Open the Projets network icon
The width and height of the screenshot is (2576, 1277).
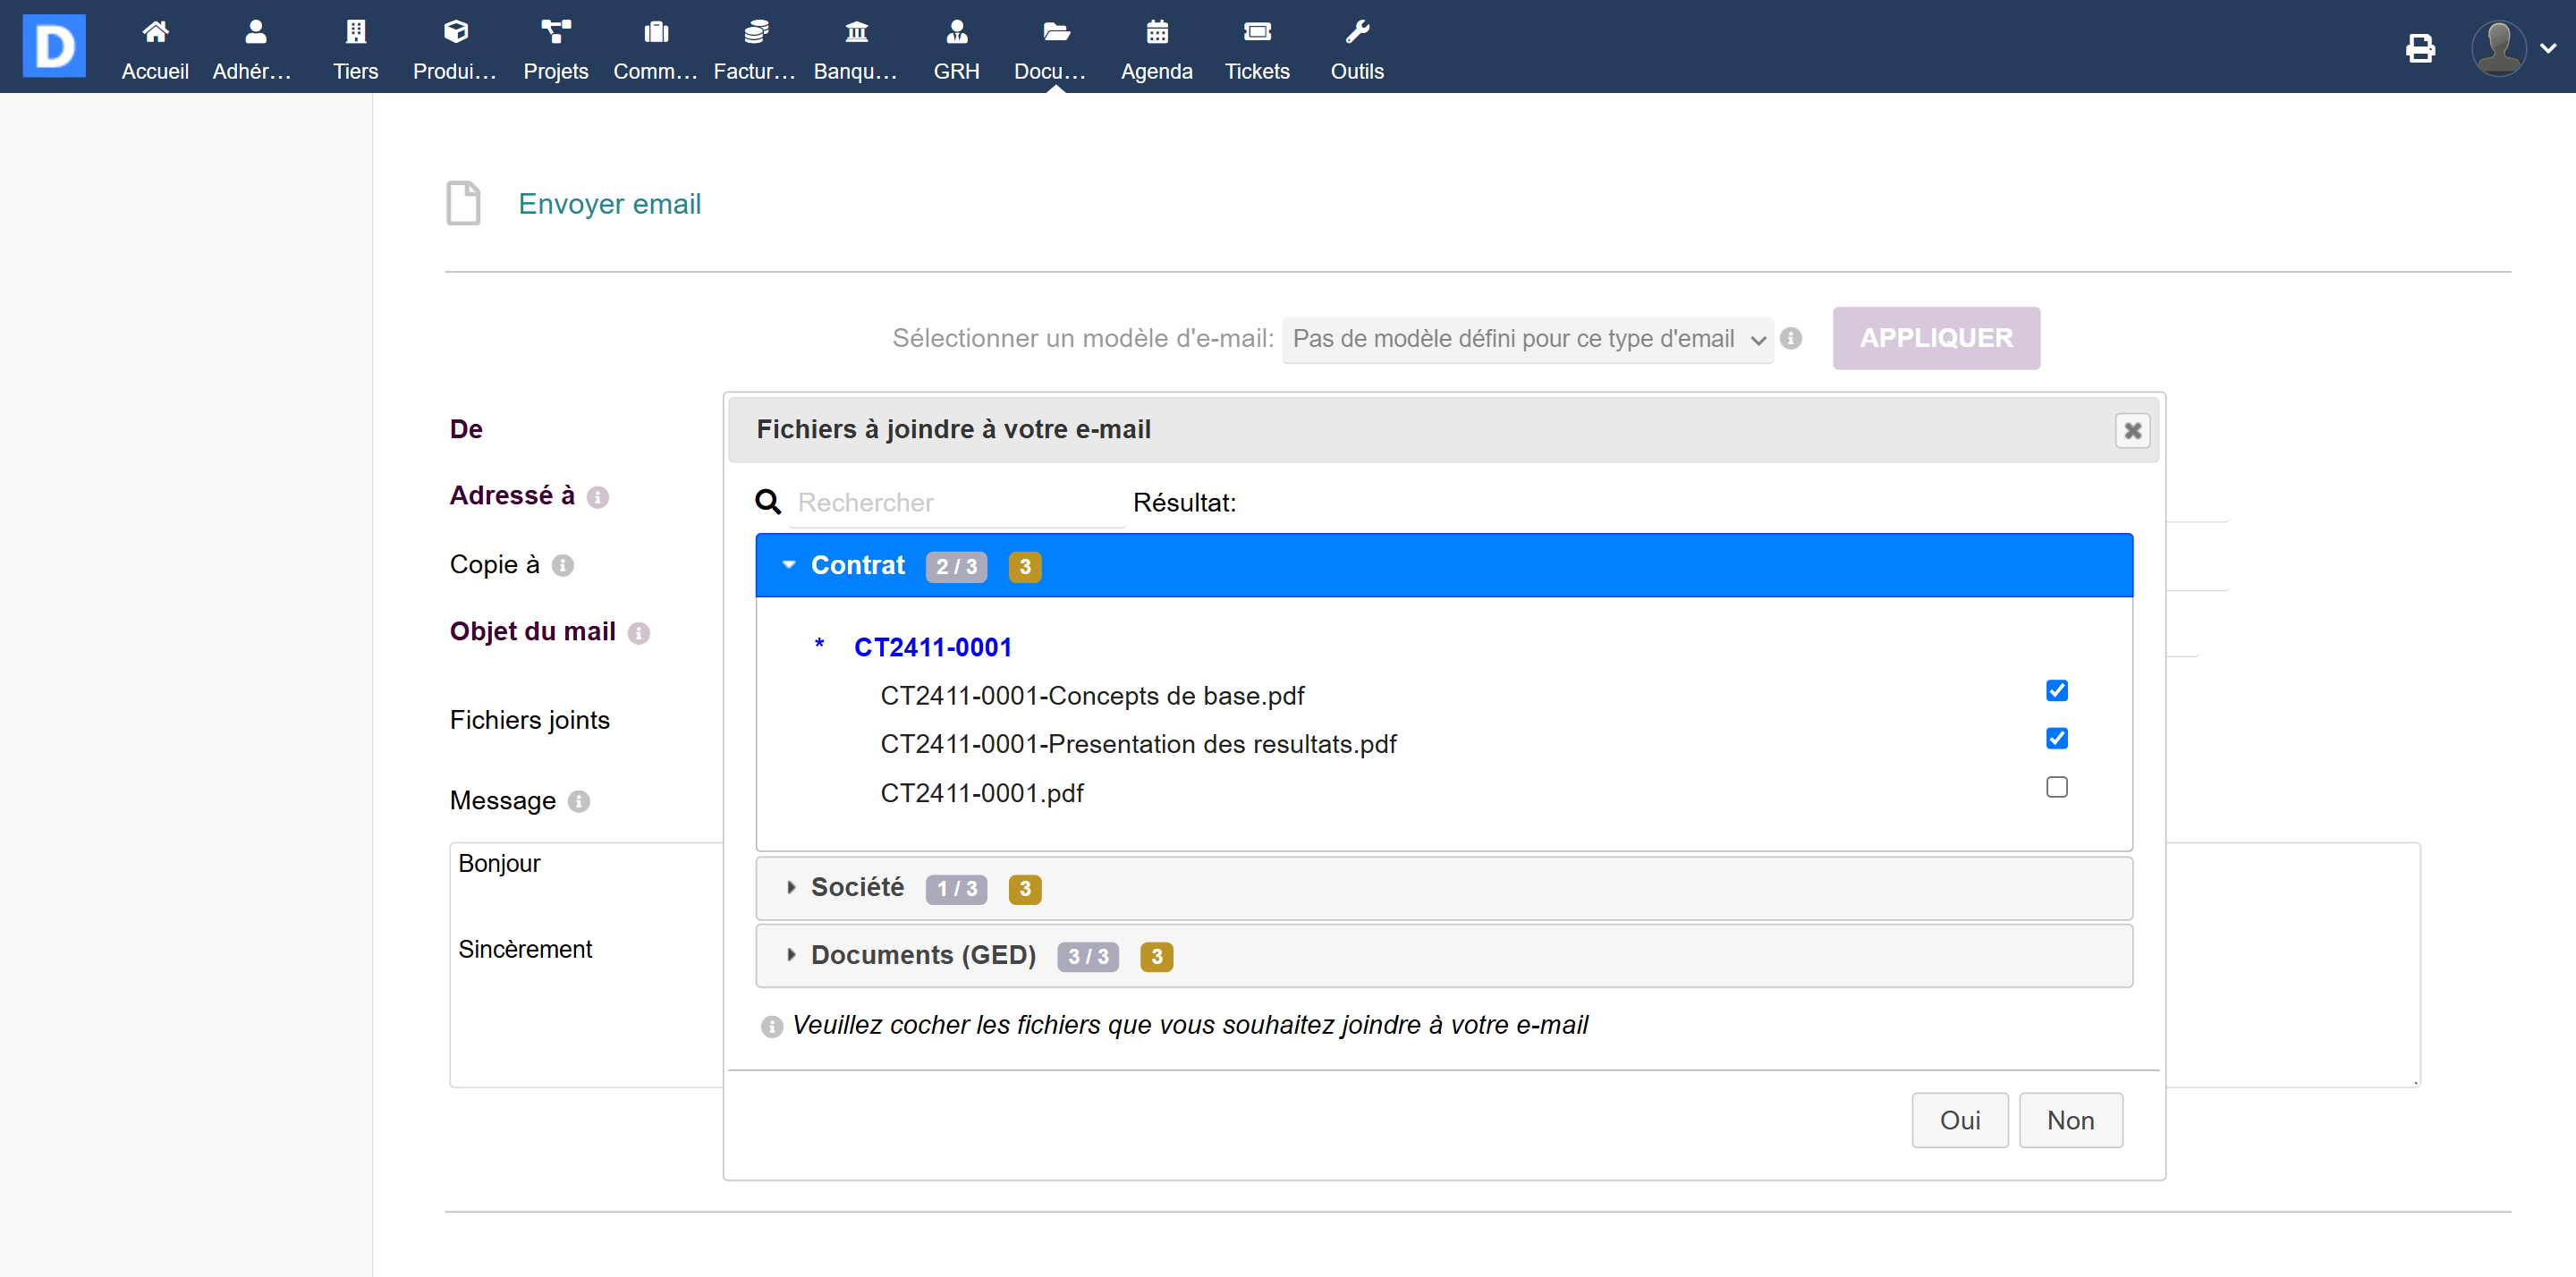[555, 32]
